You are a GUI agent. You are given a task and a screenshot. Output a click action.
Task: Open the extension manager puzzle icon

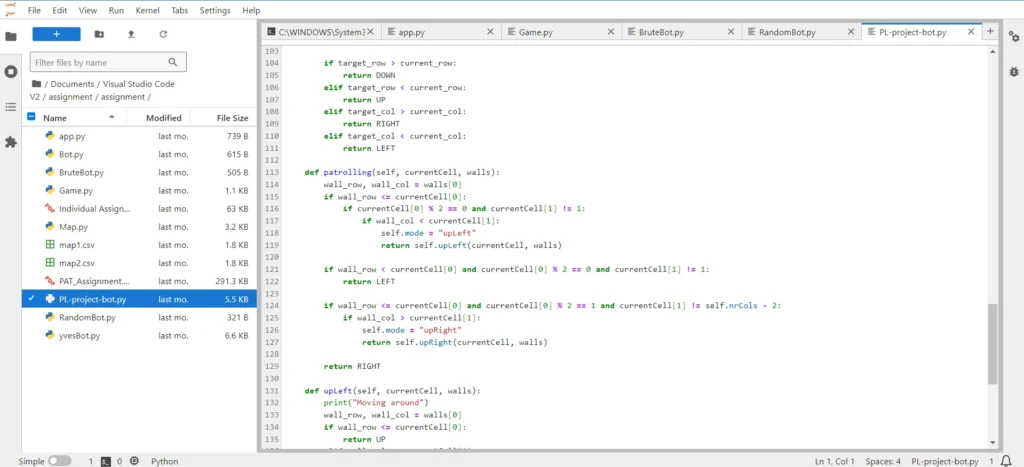(11, 142)
